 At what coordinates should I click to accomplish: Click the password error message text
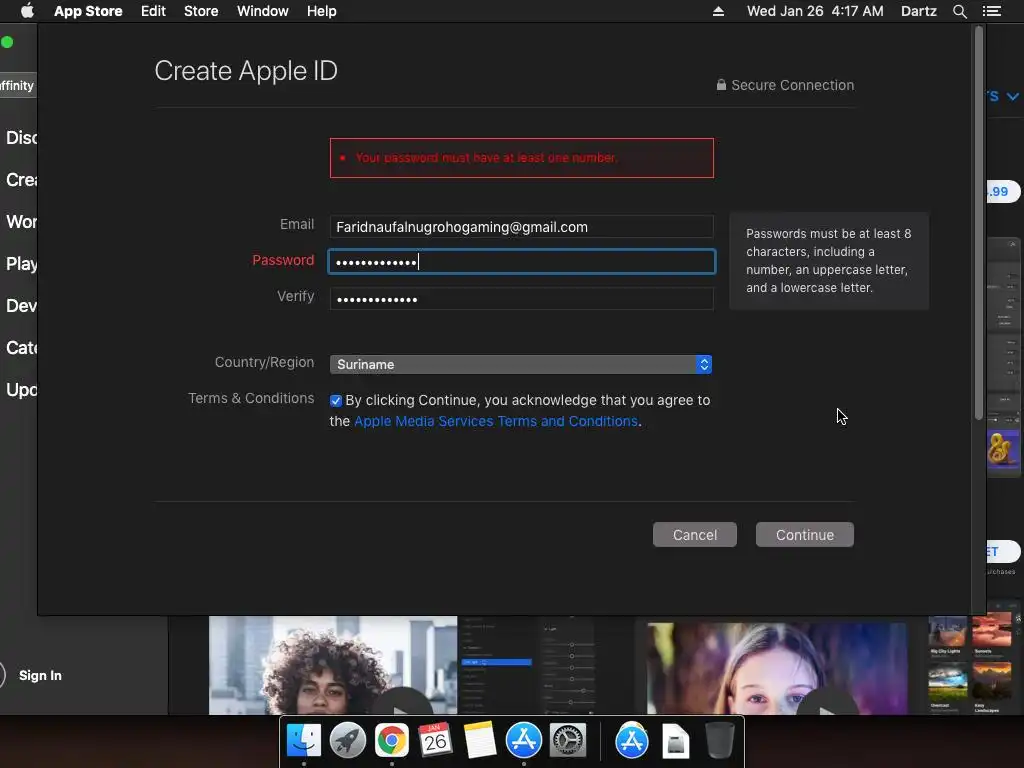point(486,158)
